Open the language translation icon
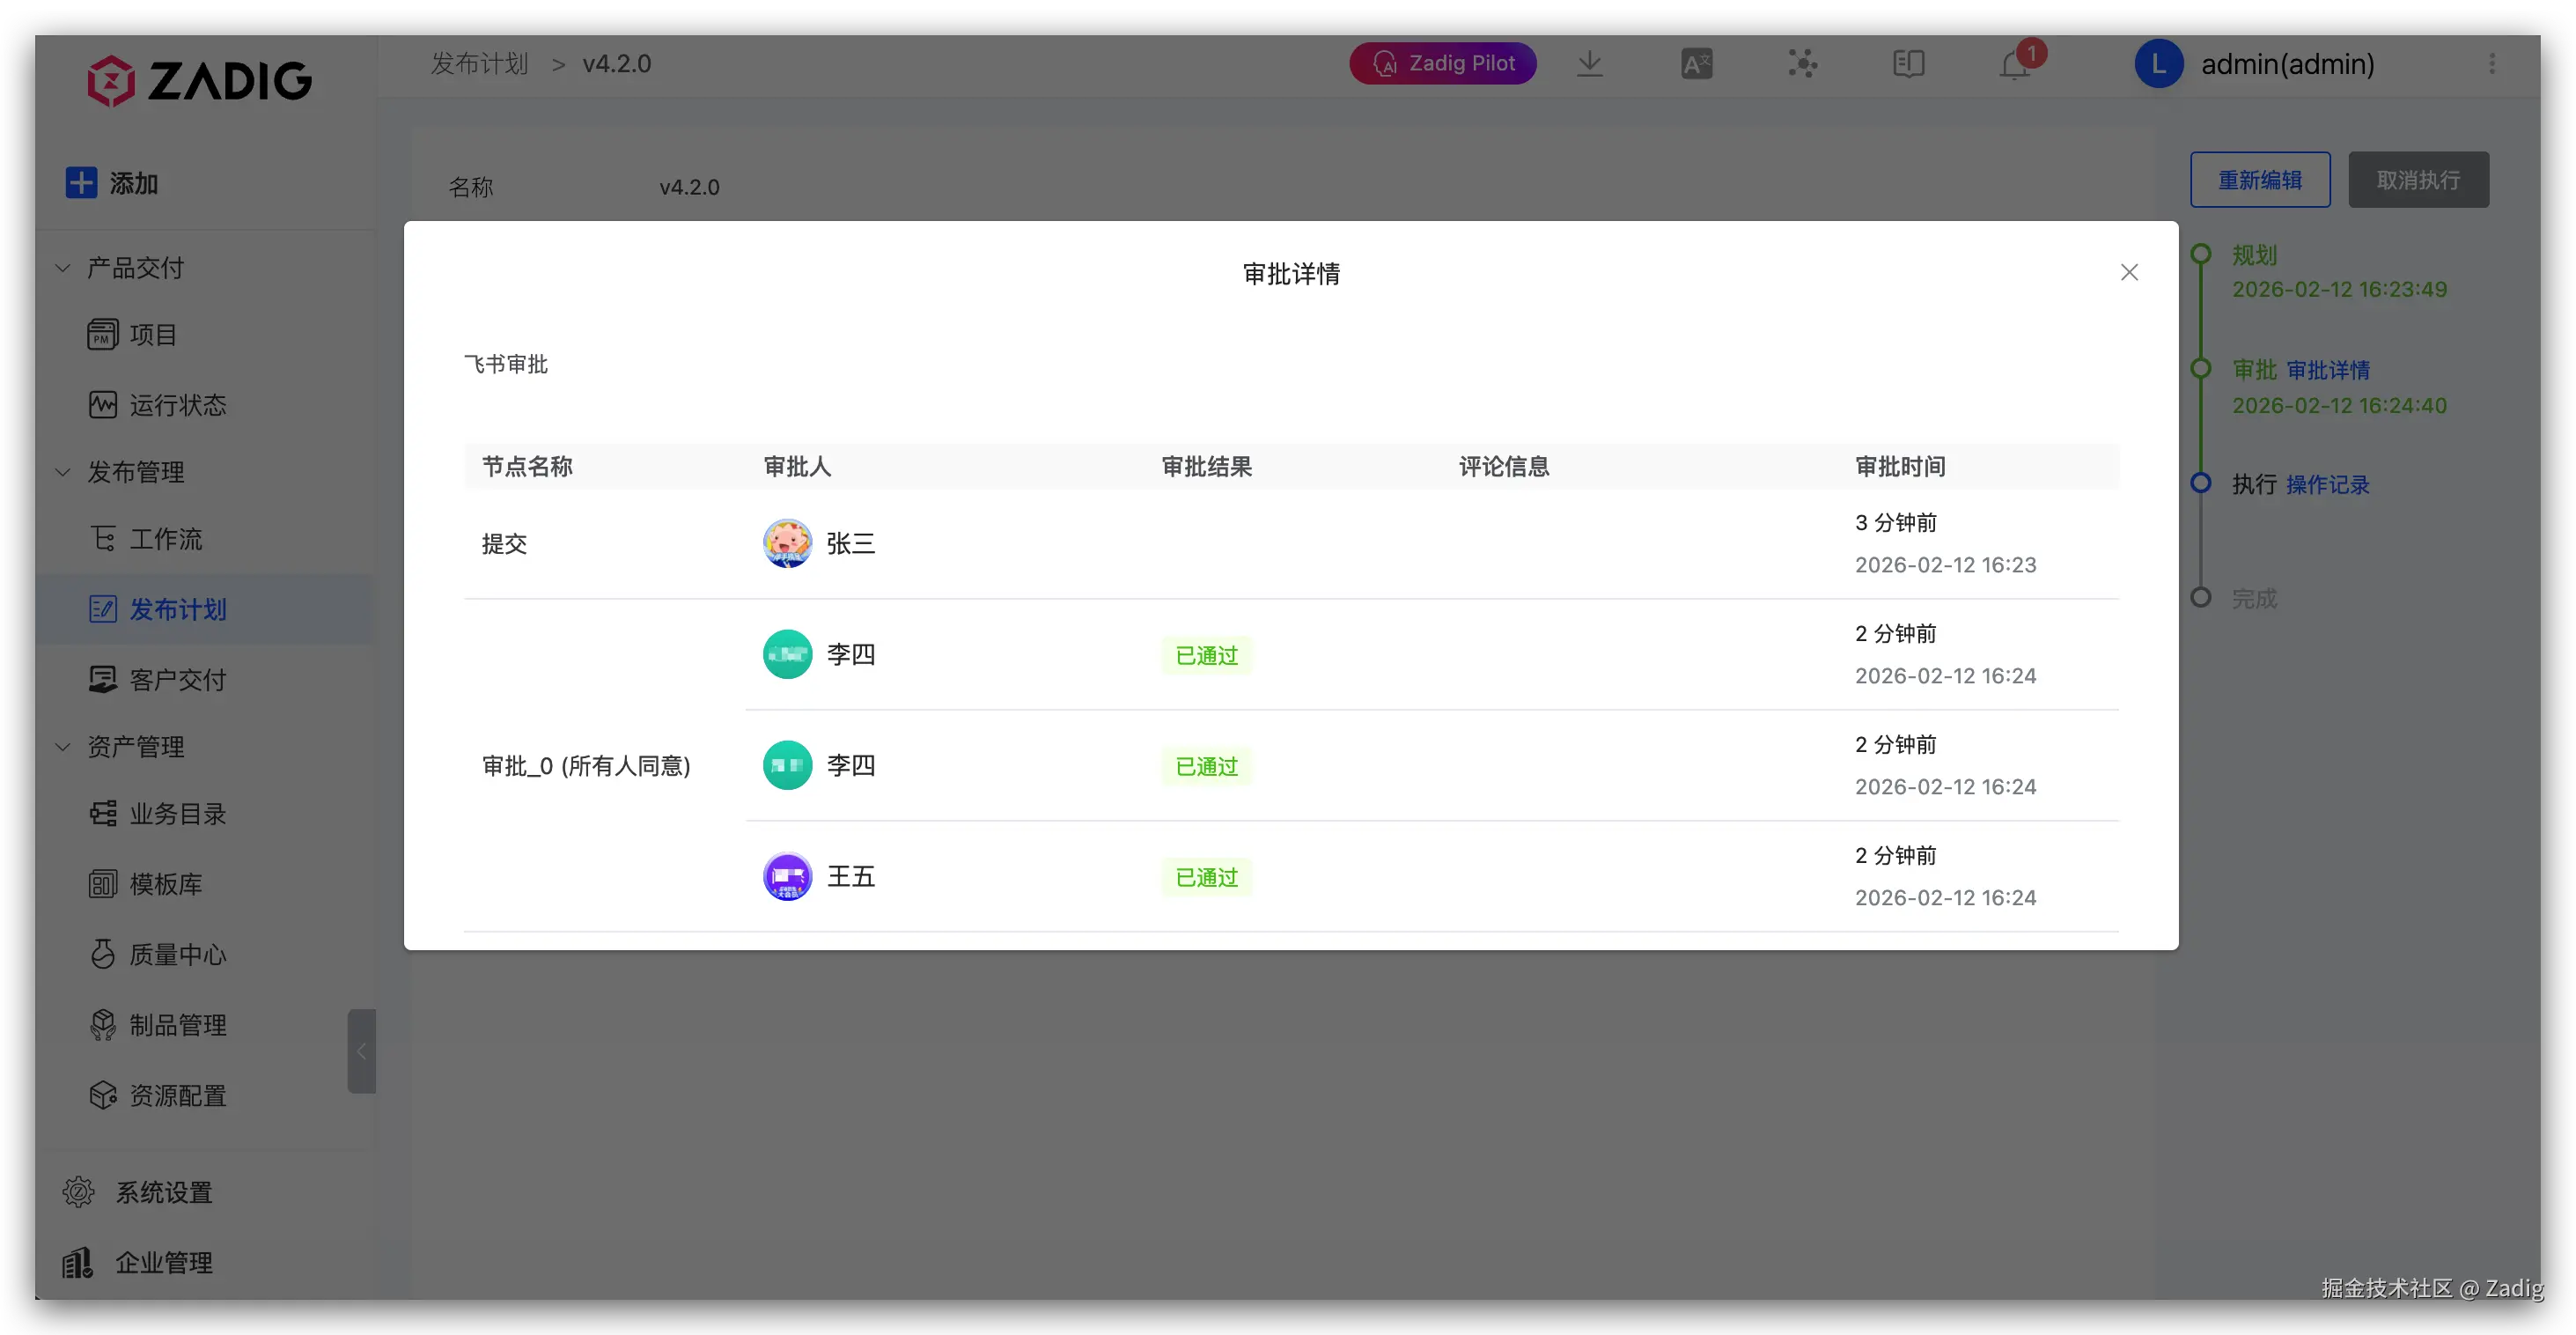The height and width of the screenshot is (1335, 2576). pyautogui.click(x=1696, y=64)
